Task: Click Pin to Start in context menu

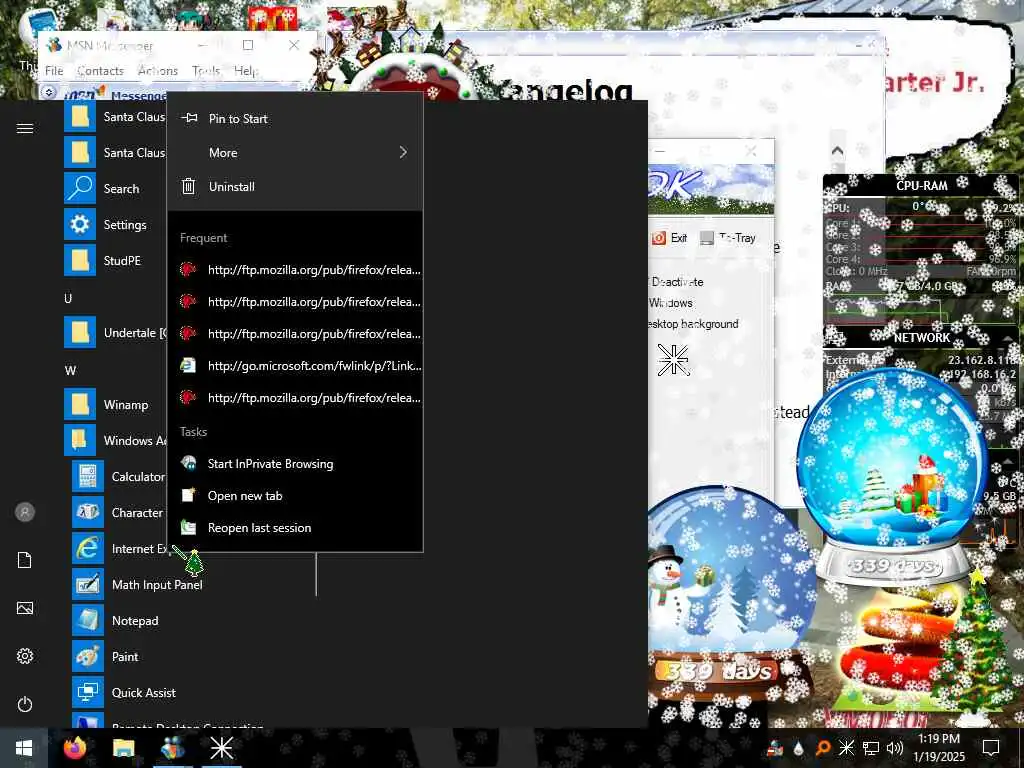Action: click(295, 119)
